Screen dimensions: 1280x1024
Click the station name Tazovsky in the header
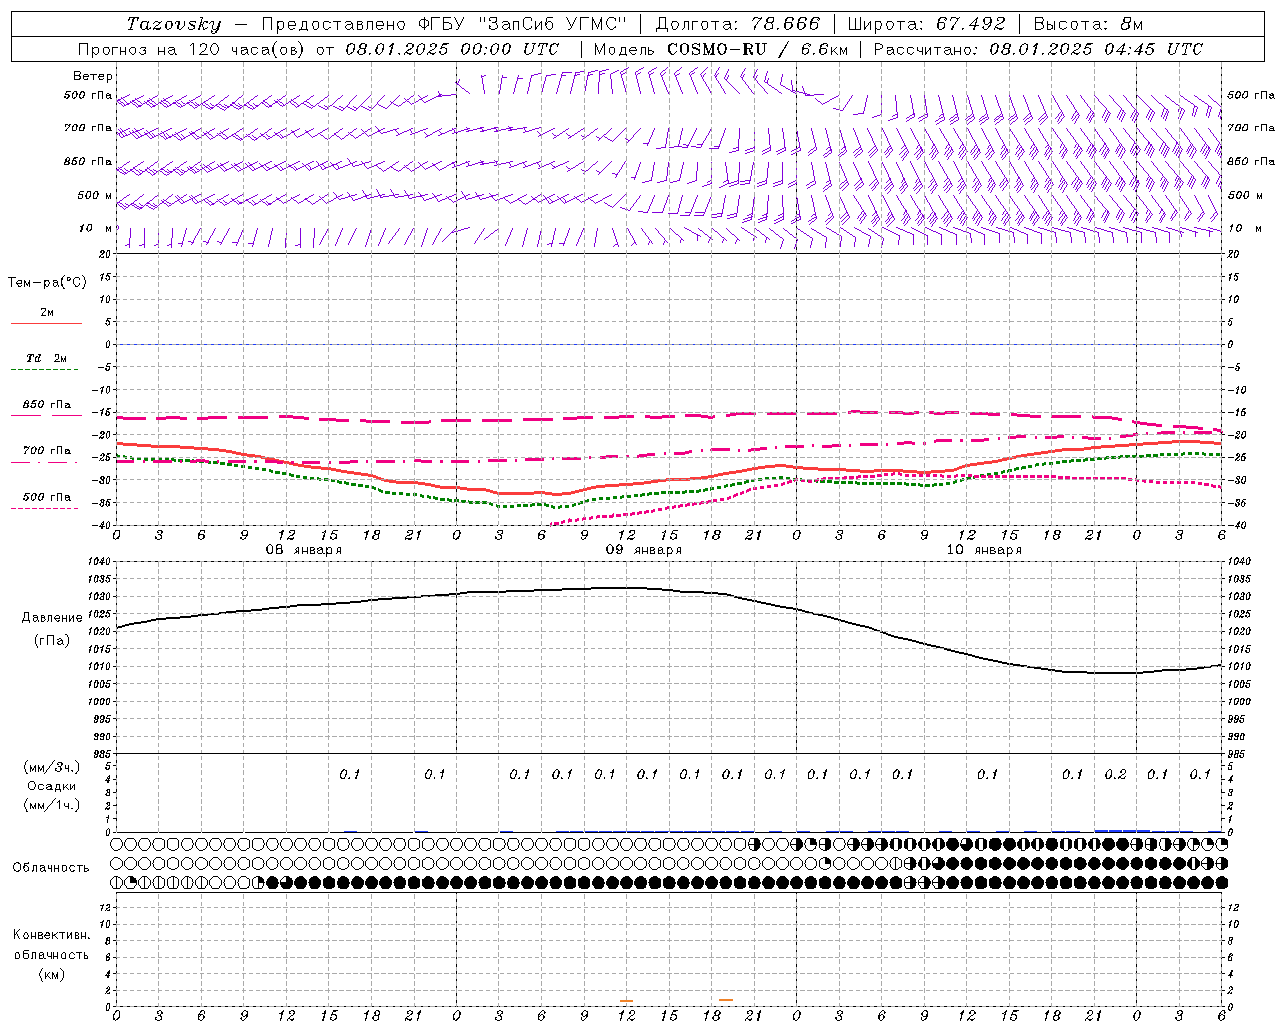174,24
